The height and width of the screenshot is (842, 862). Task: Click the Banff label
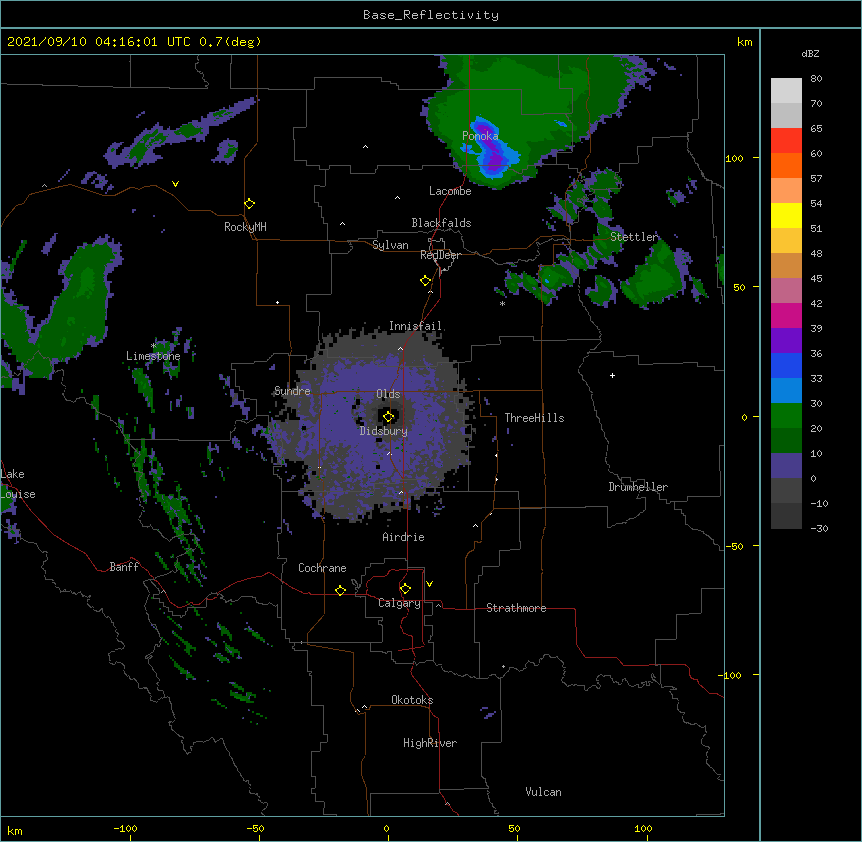click(x=124, y=567)
